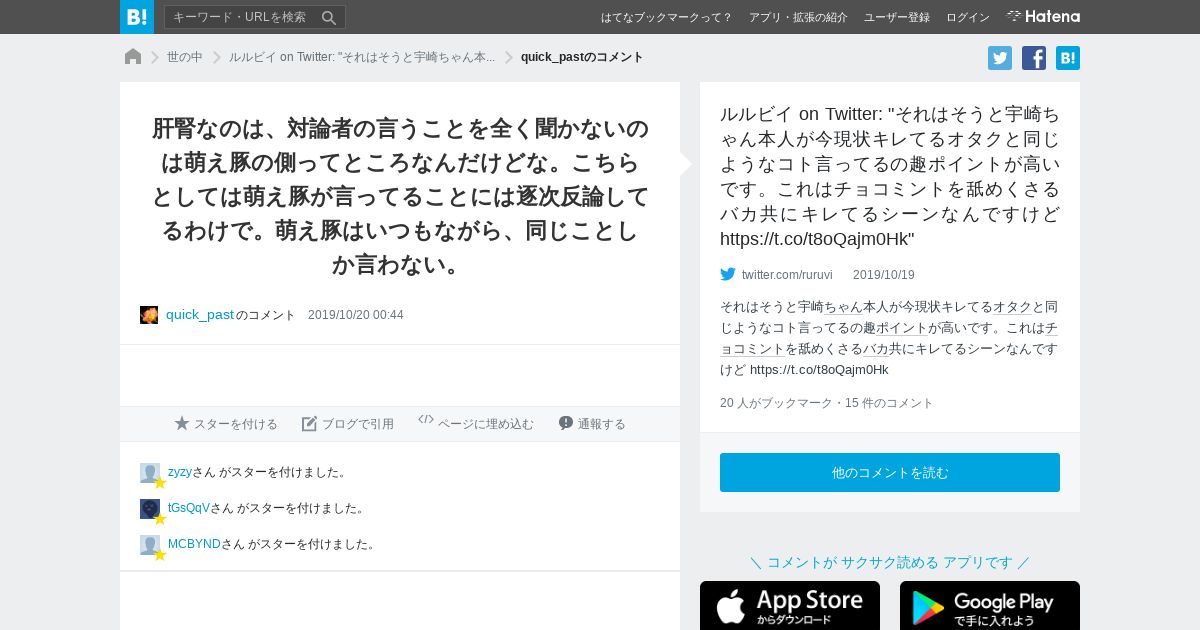
Task: Click the ブログで引用 edit icon
Action: (310, 423)
